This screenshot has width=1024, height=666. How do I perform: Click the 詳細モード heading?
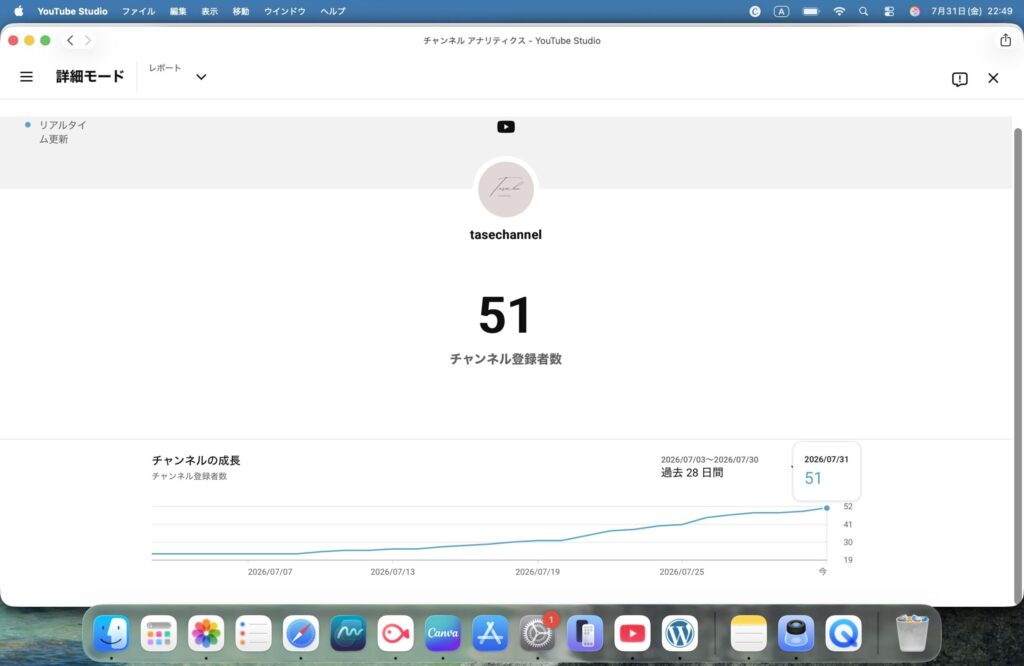90,76
